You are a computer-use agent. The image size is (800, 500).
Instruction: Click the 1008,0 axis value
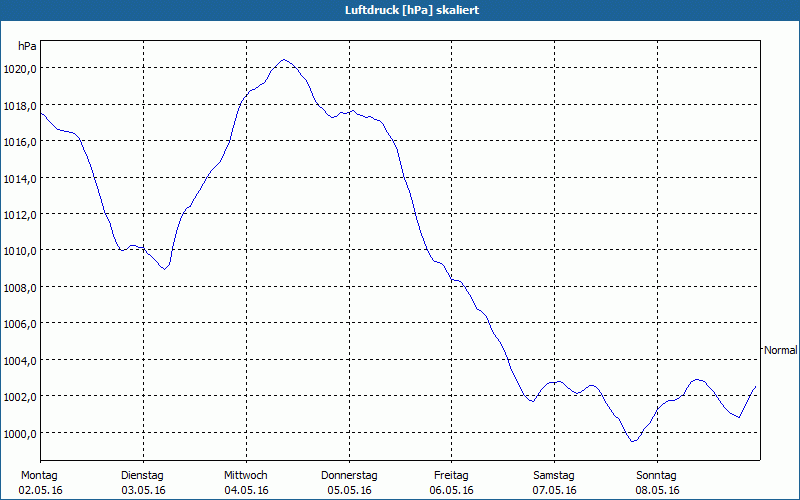(x=20, y=288)
